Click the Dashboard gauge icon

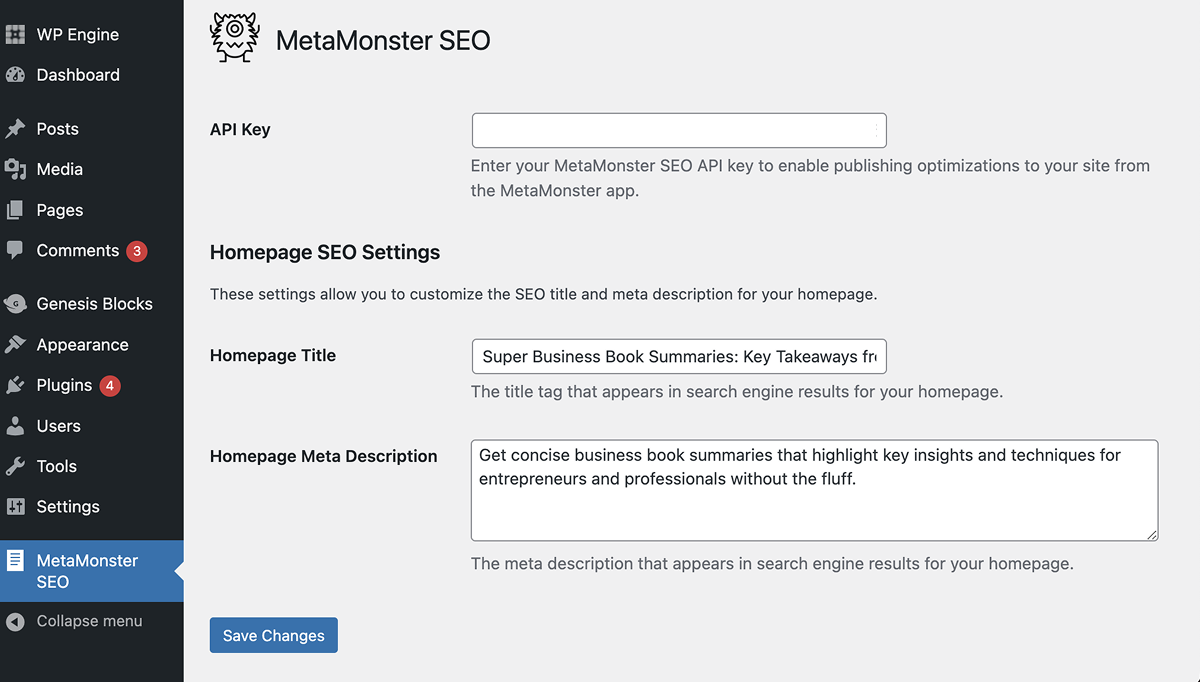[x=15, y=75]
